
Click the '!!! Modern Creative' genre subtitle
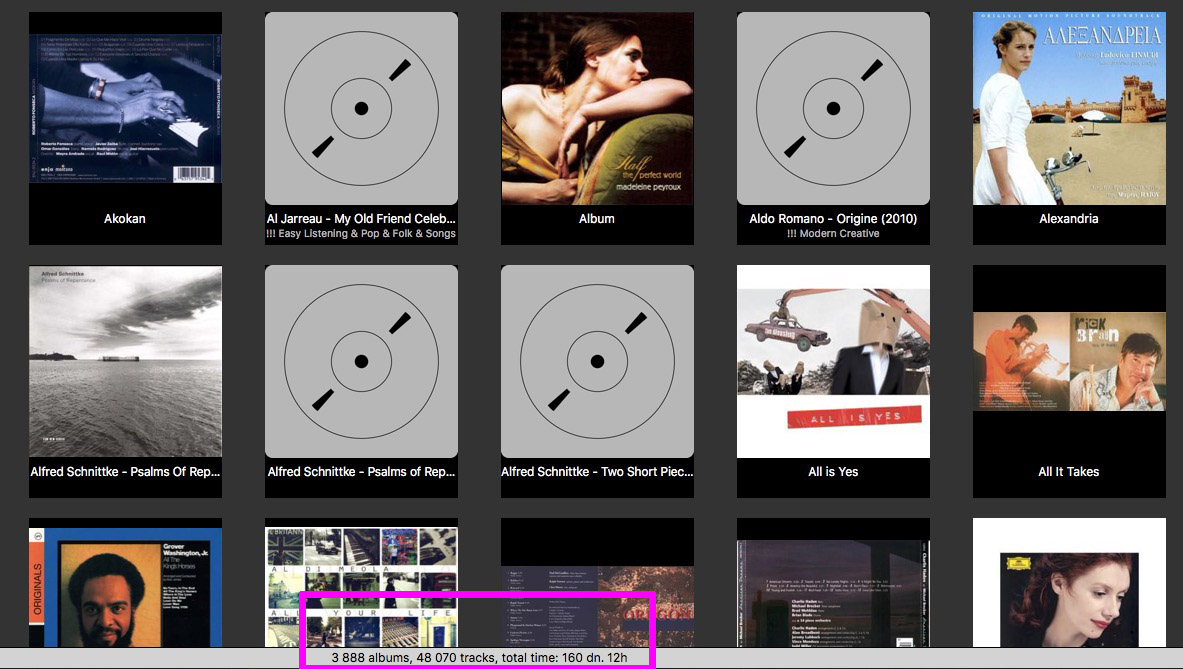(x=833, y=234)
